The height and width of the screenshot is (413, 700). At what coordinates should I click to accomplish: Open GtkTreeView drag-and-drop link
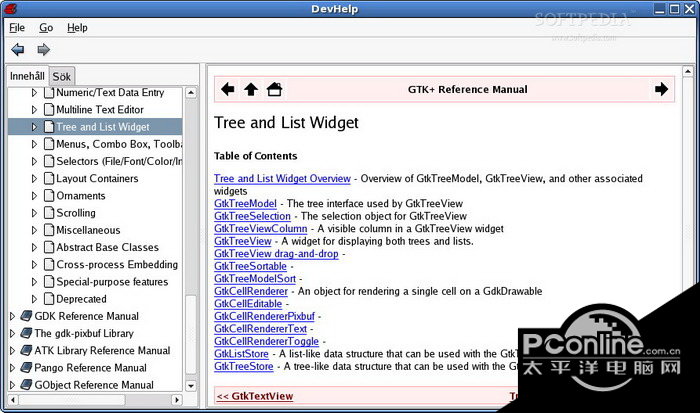click(x=276, y=254)
